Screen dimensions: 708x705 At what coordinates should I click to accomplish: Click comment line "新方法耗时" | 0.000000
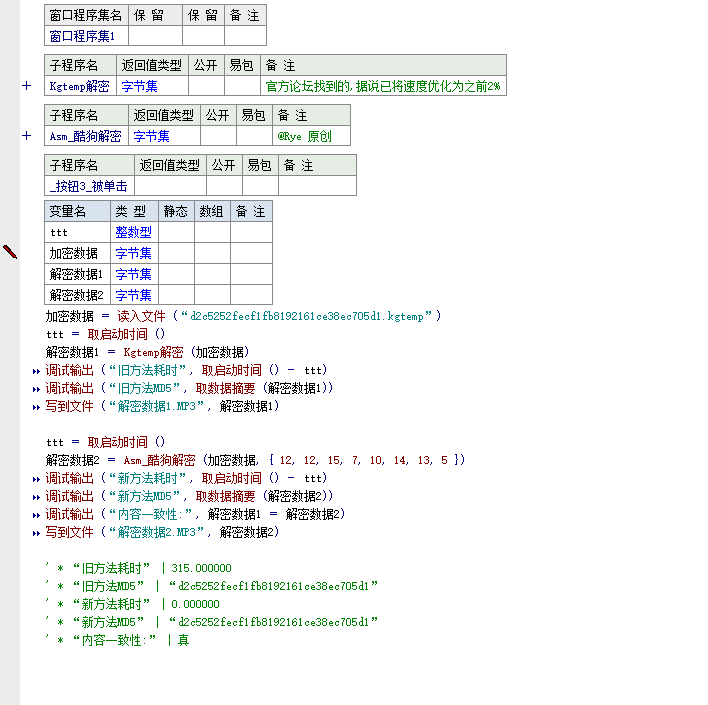(x=132, y=604)
